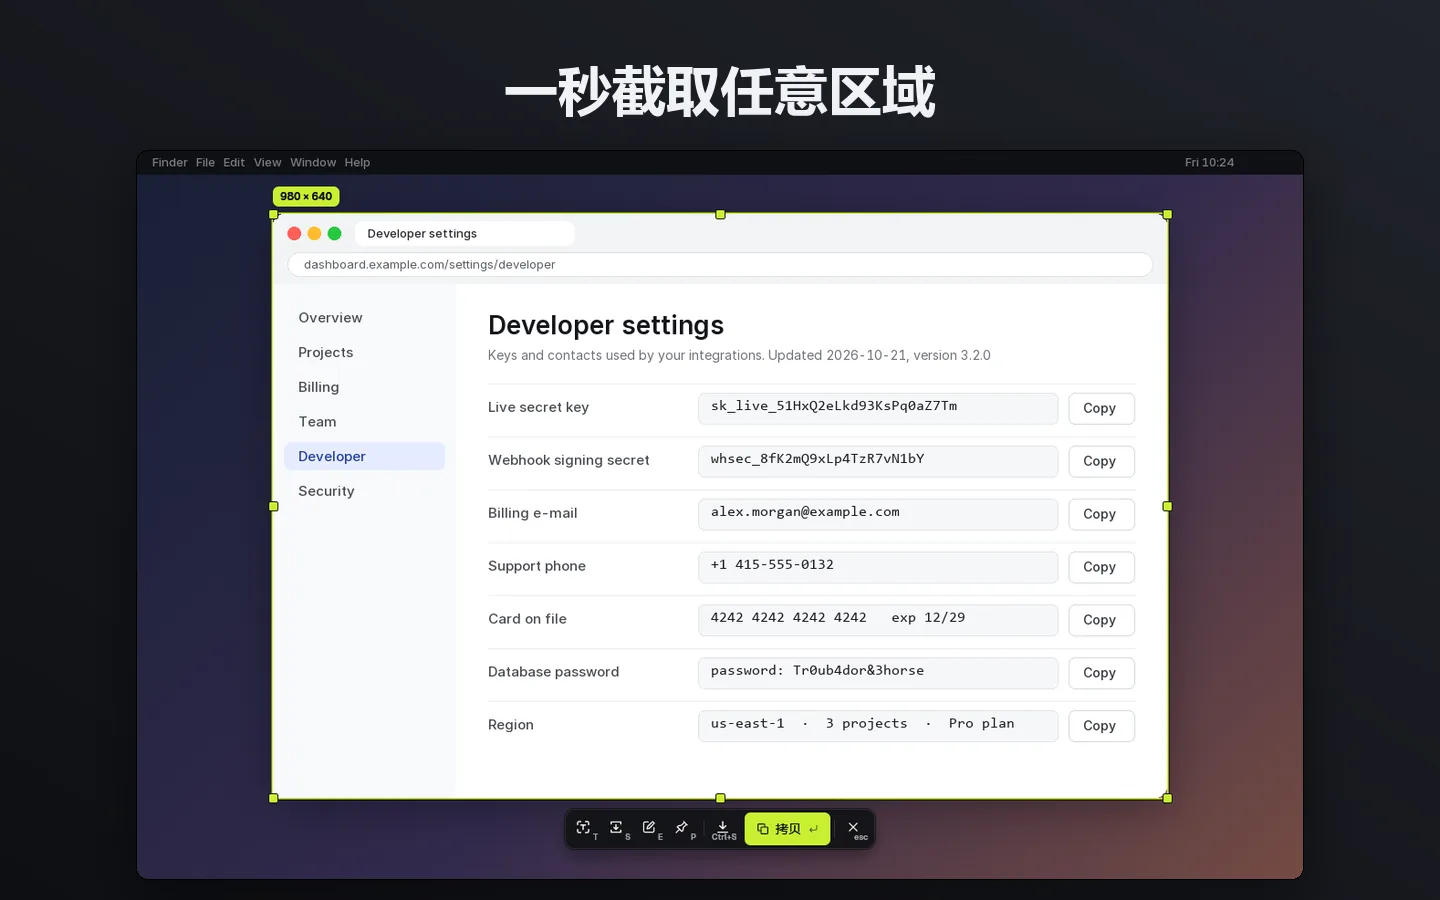Copy the Webhook signing secret
Image resolution: width=1440 pixels, height=900 pixels.
[x=1101, y=461]
